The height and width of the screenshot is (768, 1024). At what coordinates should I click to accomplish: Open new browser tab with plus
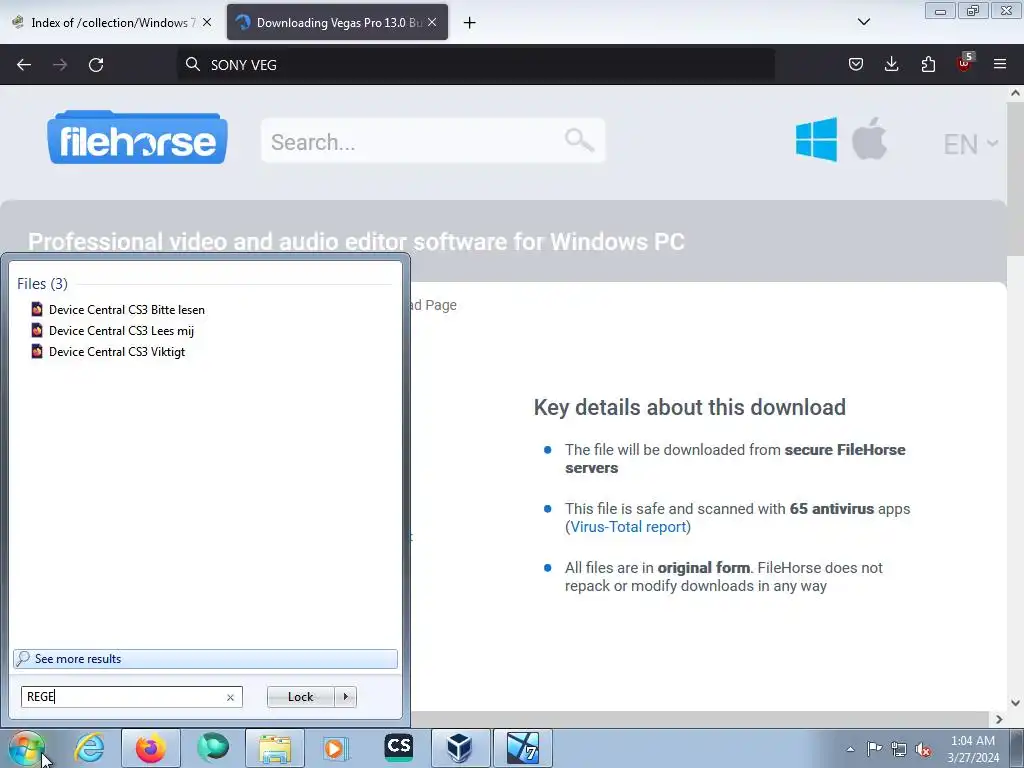(x=470, y=23)
